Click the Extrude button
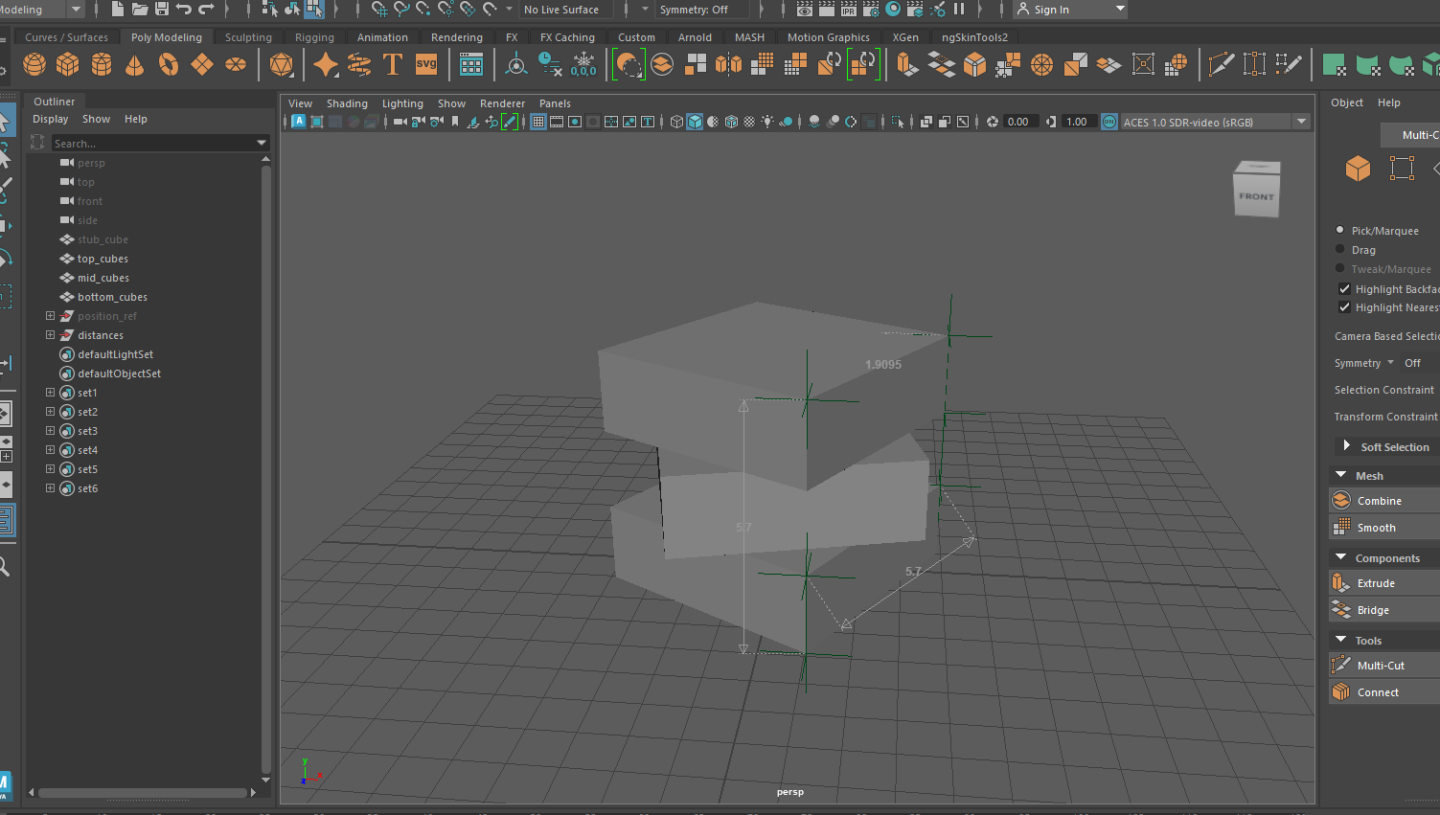1440x815 pixels. (1384, 582)
